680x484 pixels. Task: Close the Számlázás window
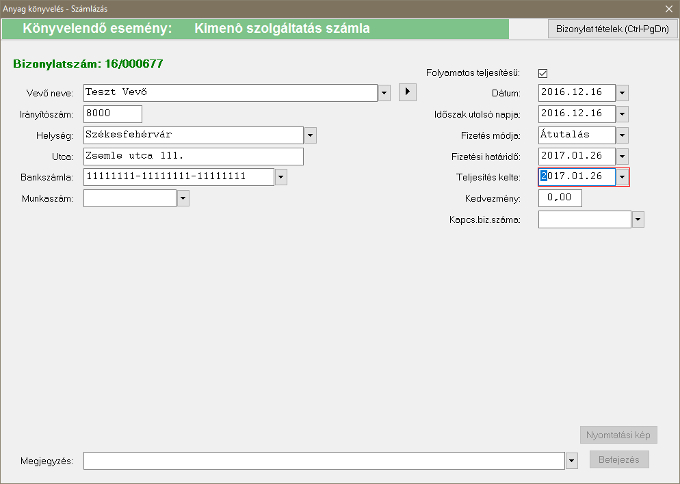668,8
